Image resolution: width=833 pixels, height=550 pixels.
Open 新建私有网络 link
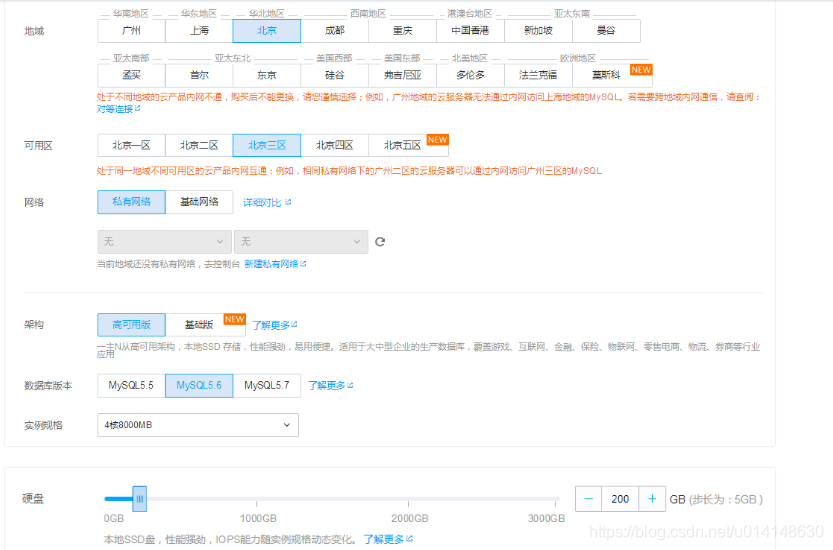[275, 264]
